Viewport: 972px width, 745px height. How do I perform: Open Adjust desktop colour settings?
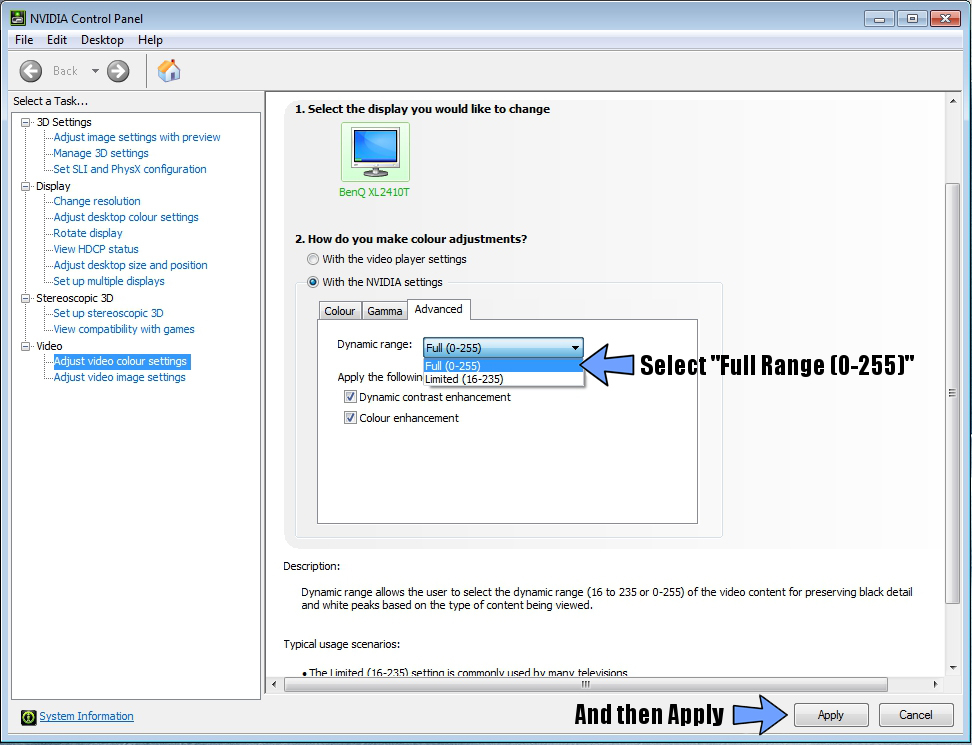coord(126,217)
